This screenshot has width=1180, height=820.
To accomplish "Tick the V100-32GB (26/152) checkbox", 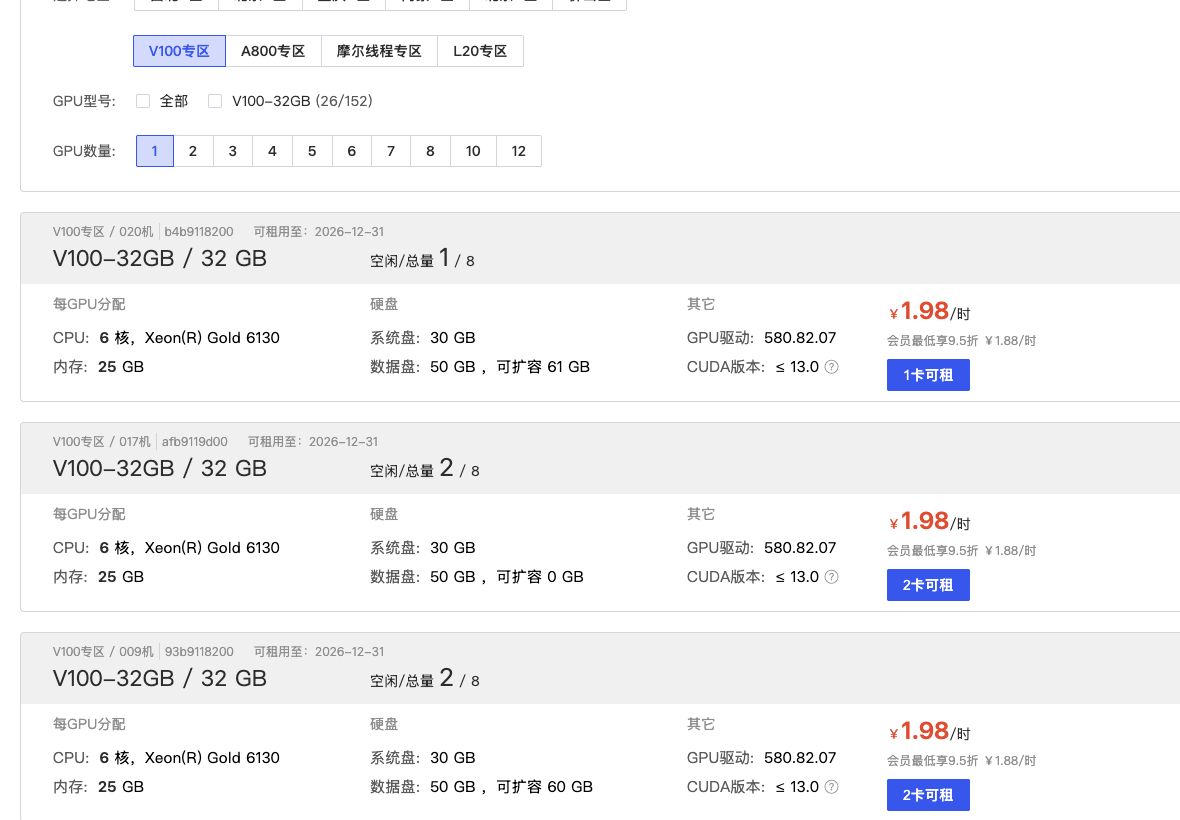I will (215, 101).
